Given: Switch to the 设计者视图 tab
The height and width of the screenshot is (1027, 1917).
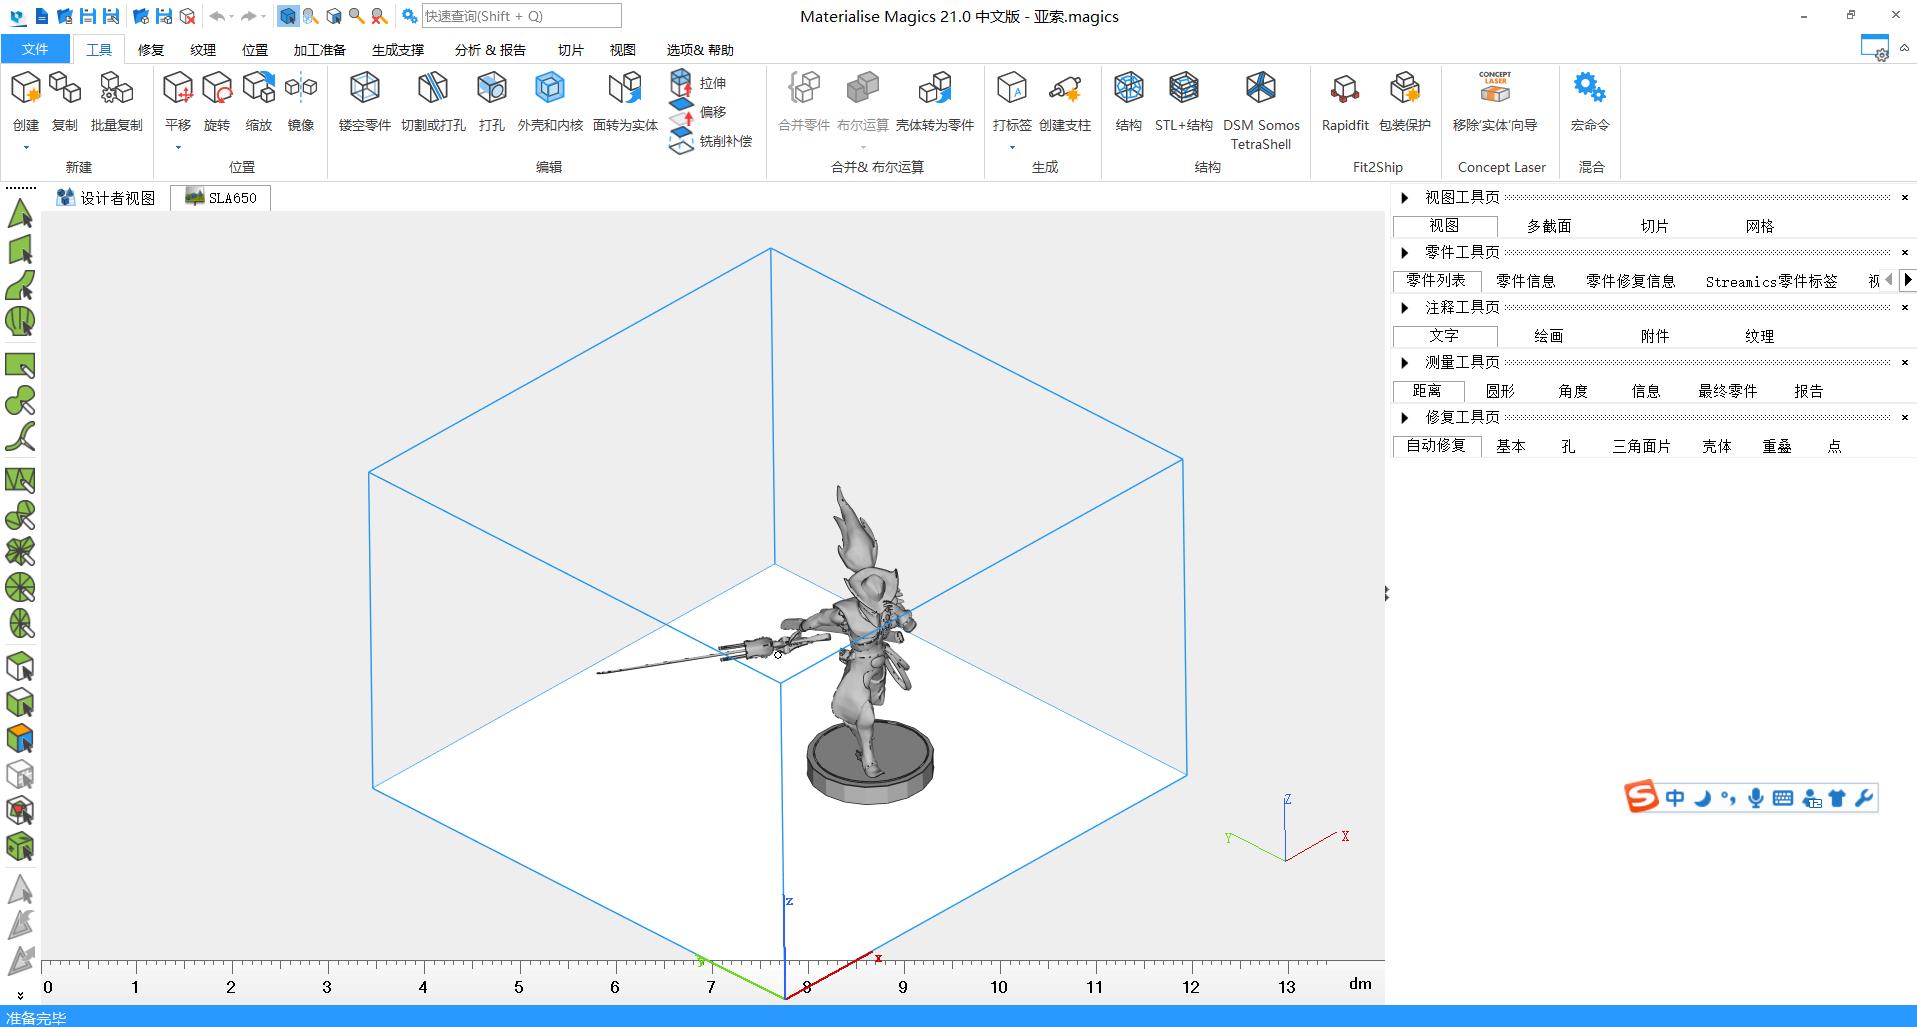Looking at the screenshot, I should pyautogui.click(x=107, y=198).
